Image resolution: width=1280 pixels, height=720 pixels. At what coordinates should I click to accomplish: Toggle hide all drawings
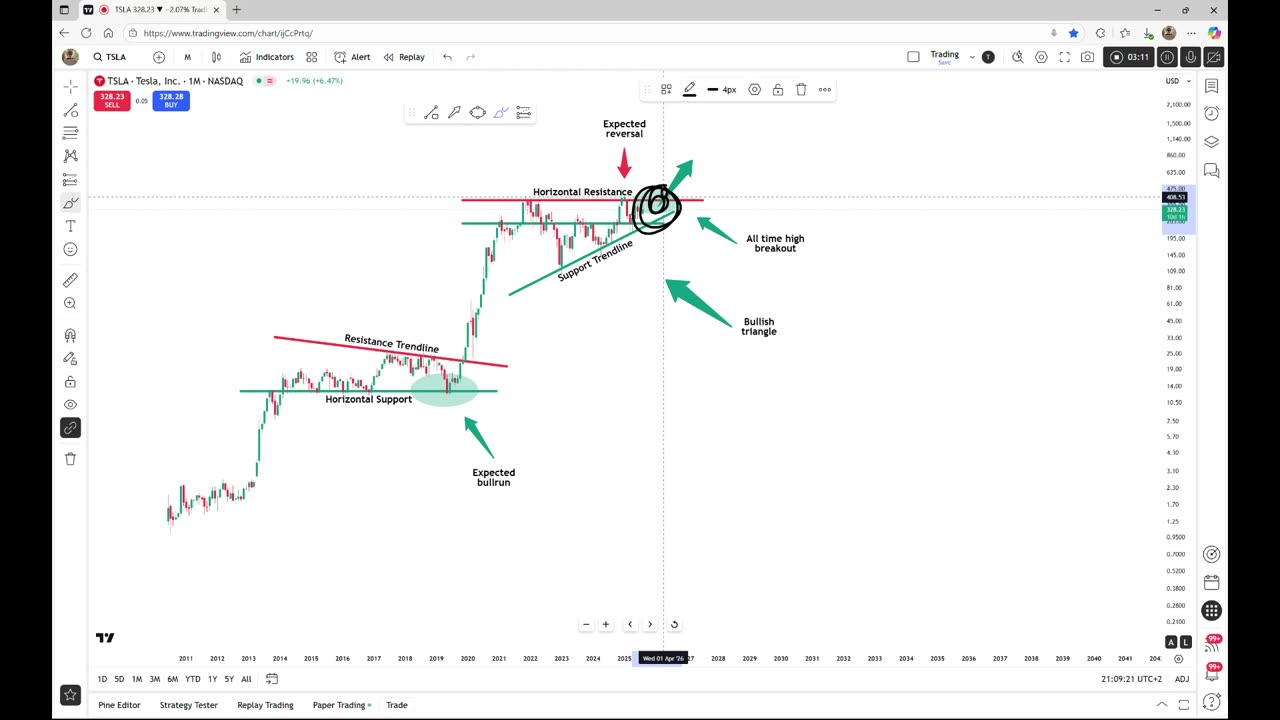point(70,405)
